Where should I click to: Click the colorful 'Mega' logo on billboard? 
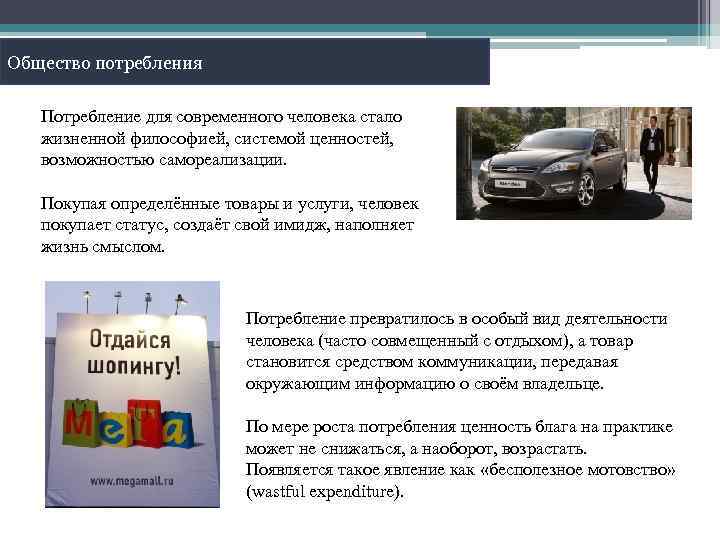129,423
